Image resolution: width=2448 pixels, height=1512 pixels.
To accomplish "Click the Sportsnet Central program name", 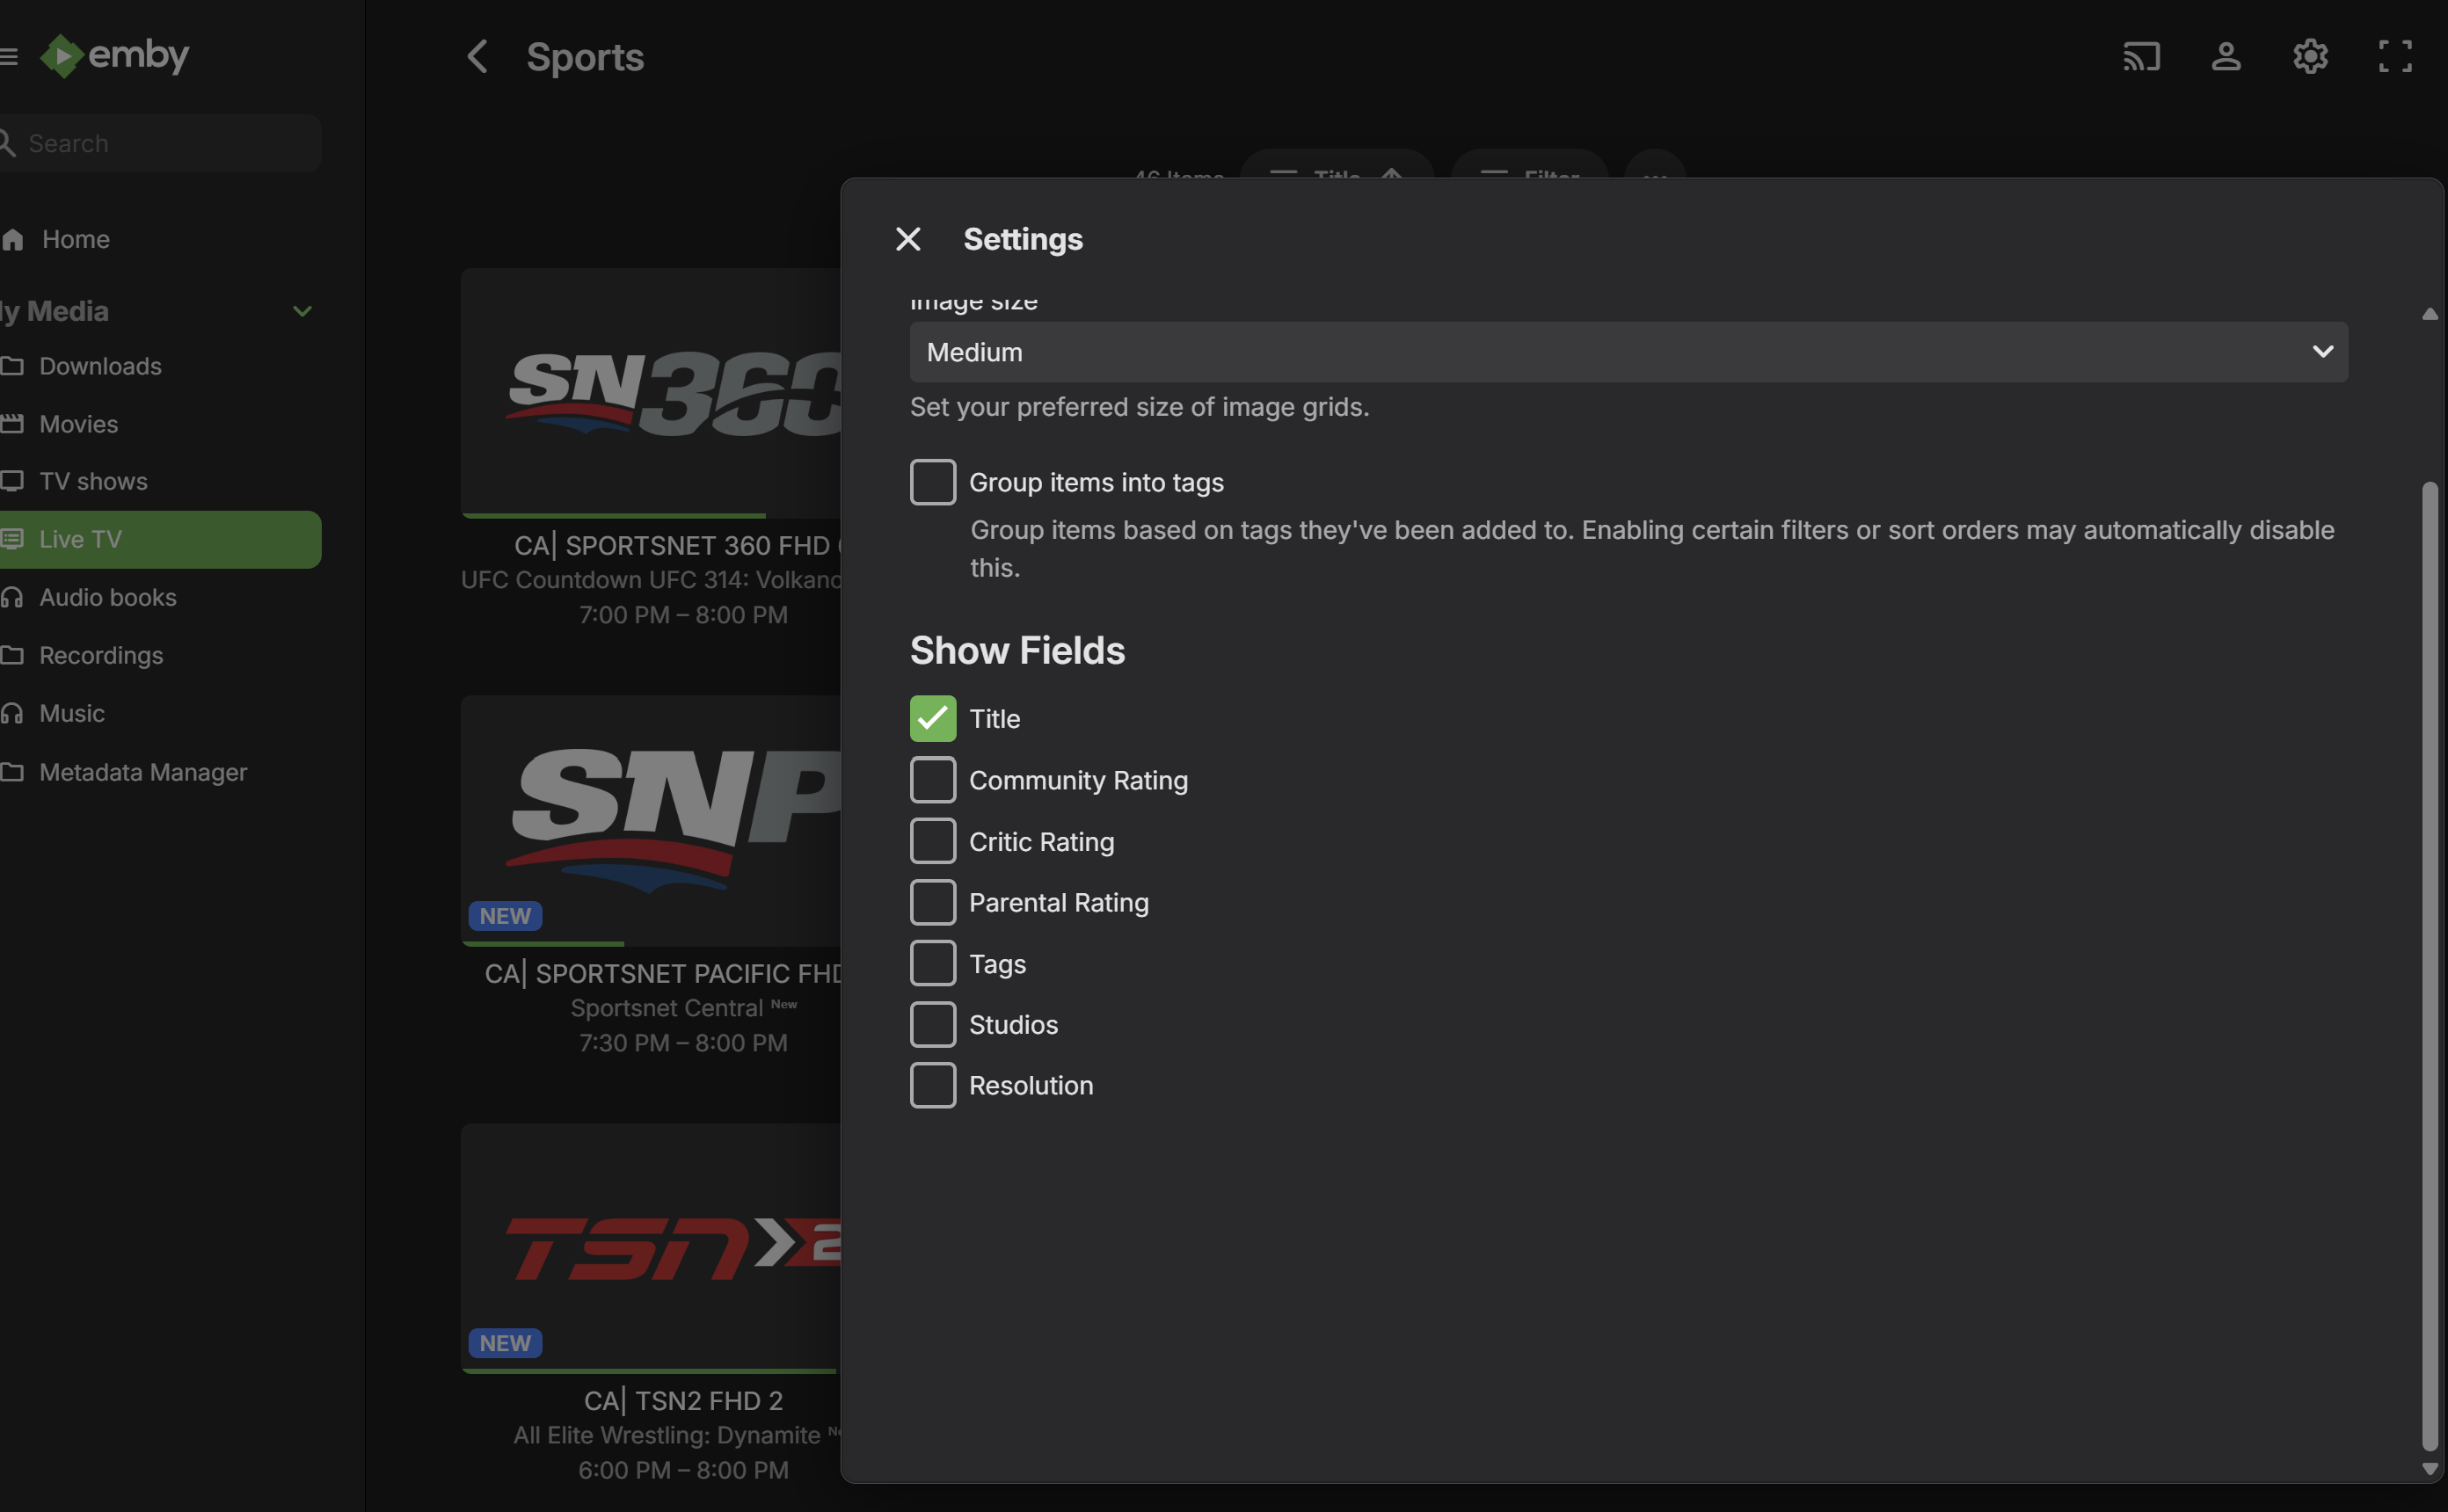I will [667, 1008].
